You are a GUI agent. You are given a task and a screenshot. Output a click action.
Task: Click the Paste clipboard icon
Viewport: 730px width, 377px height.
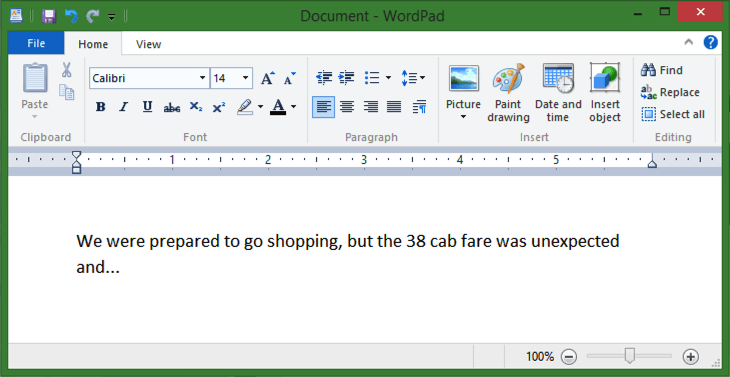[x=35, y=78]
